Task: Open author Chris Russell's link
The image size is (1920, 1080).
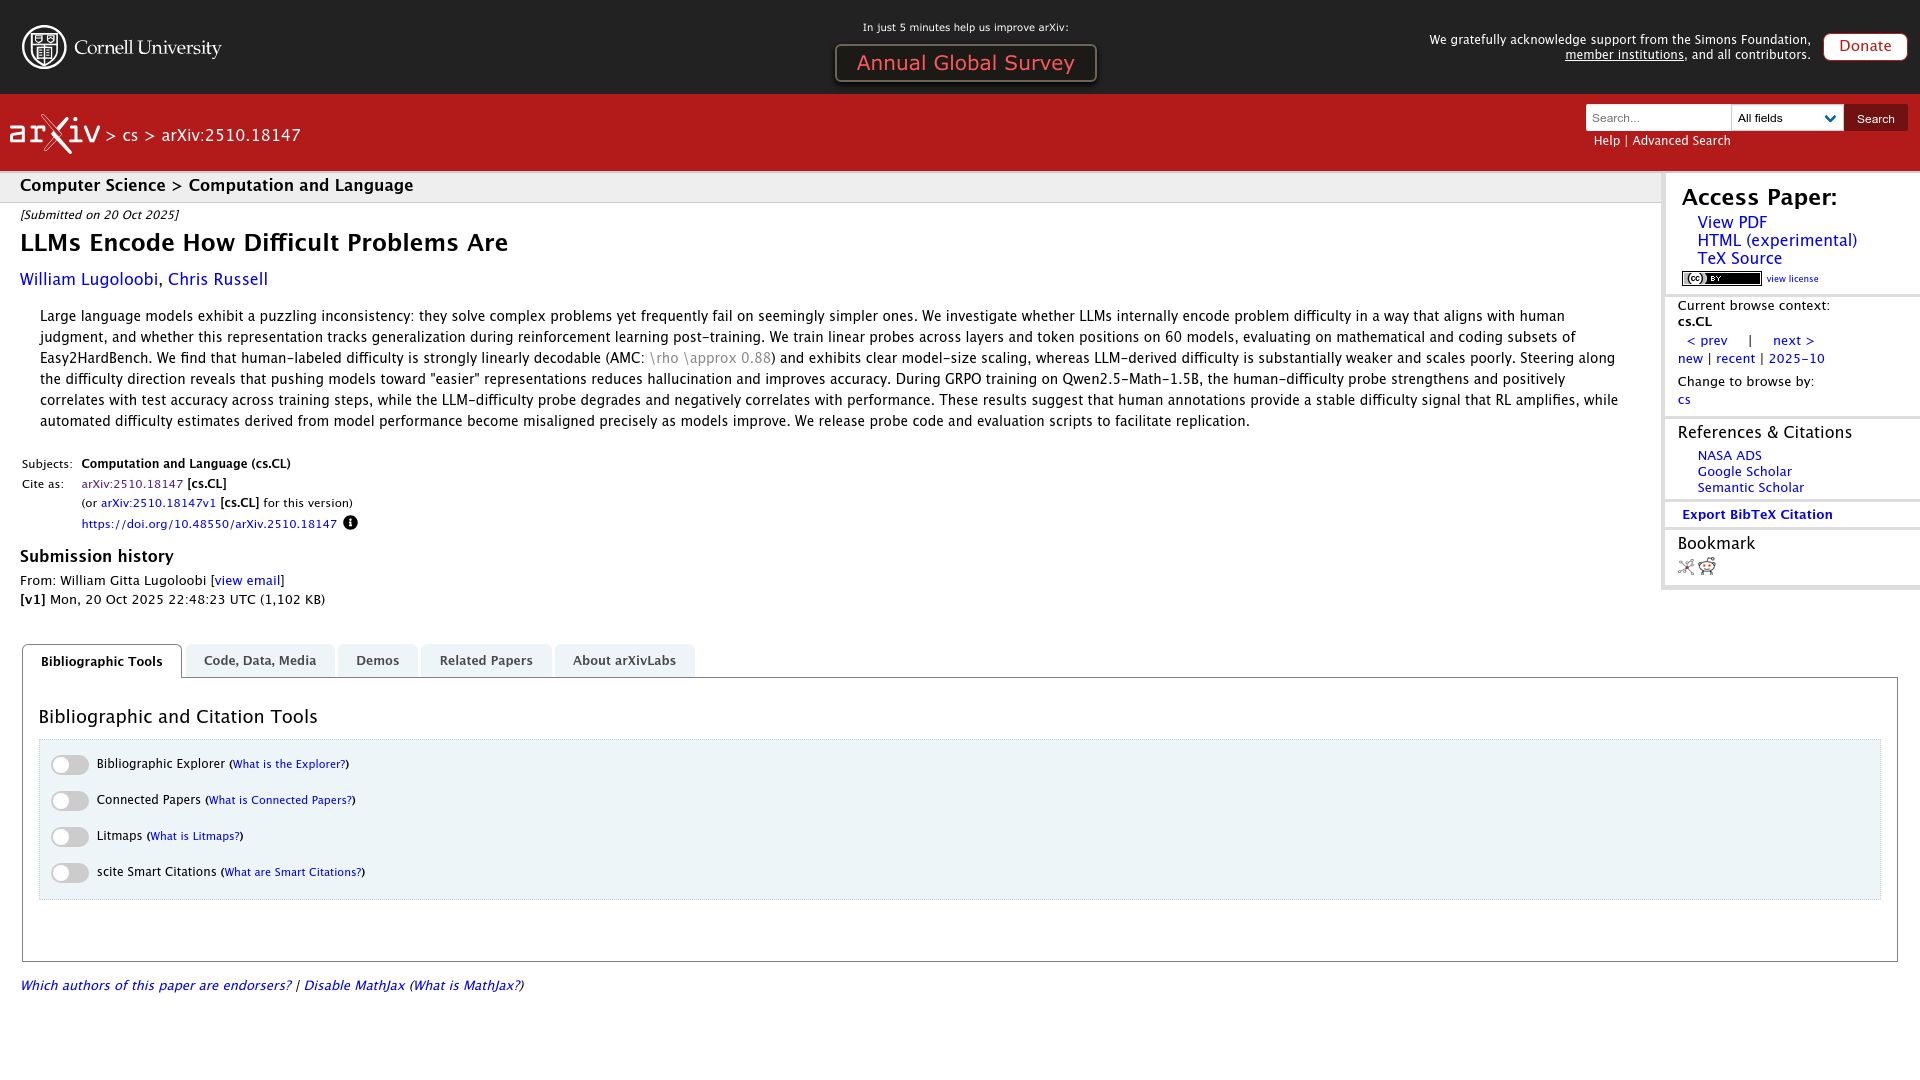Action: point(218,280)
